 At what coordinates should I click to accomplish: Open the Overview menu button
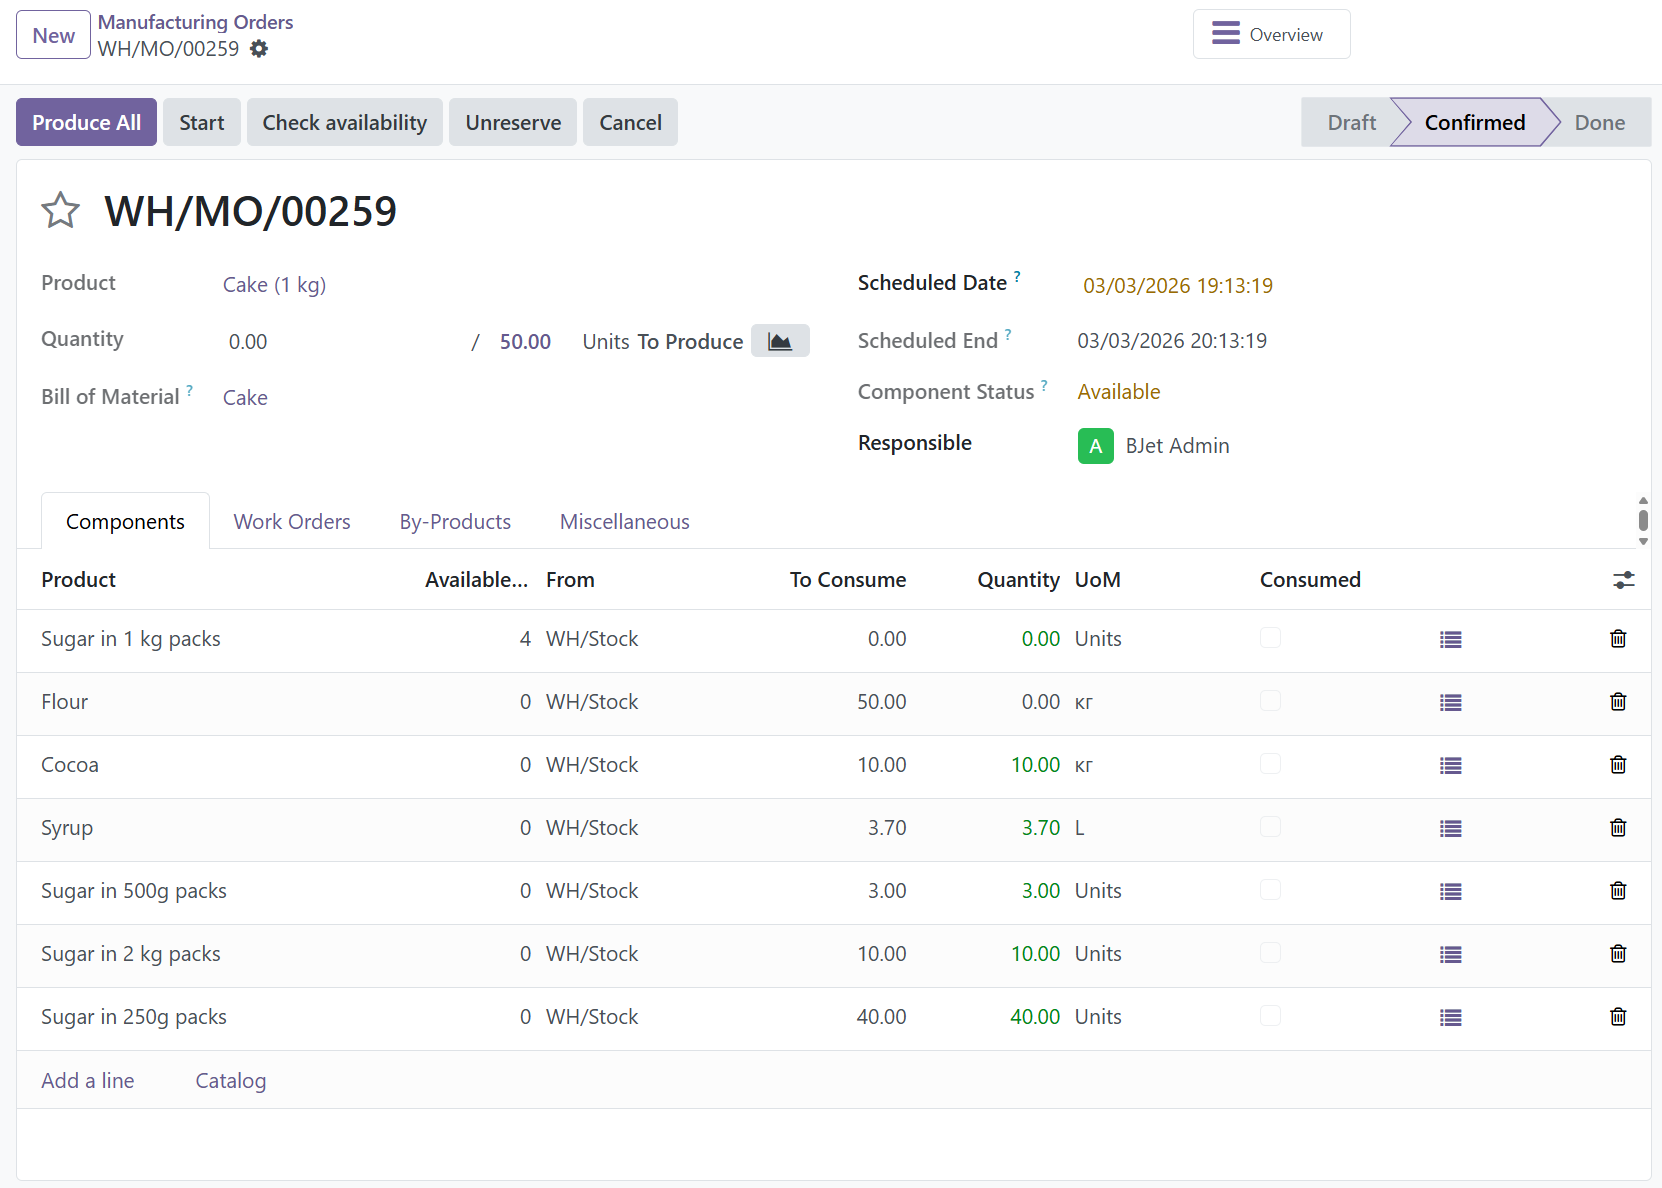(x=1271, y=35)
